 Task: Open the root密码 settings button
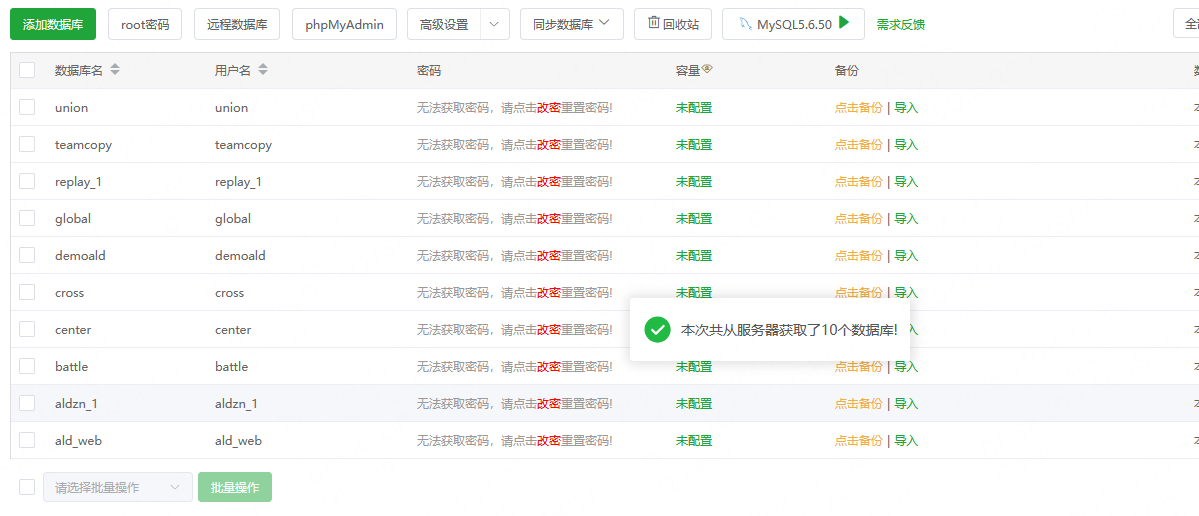pos(145,24)
